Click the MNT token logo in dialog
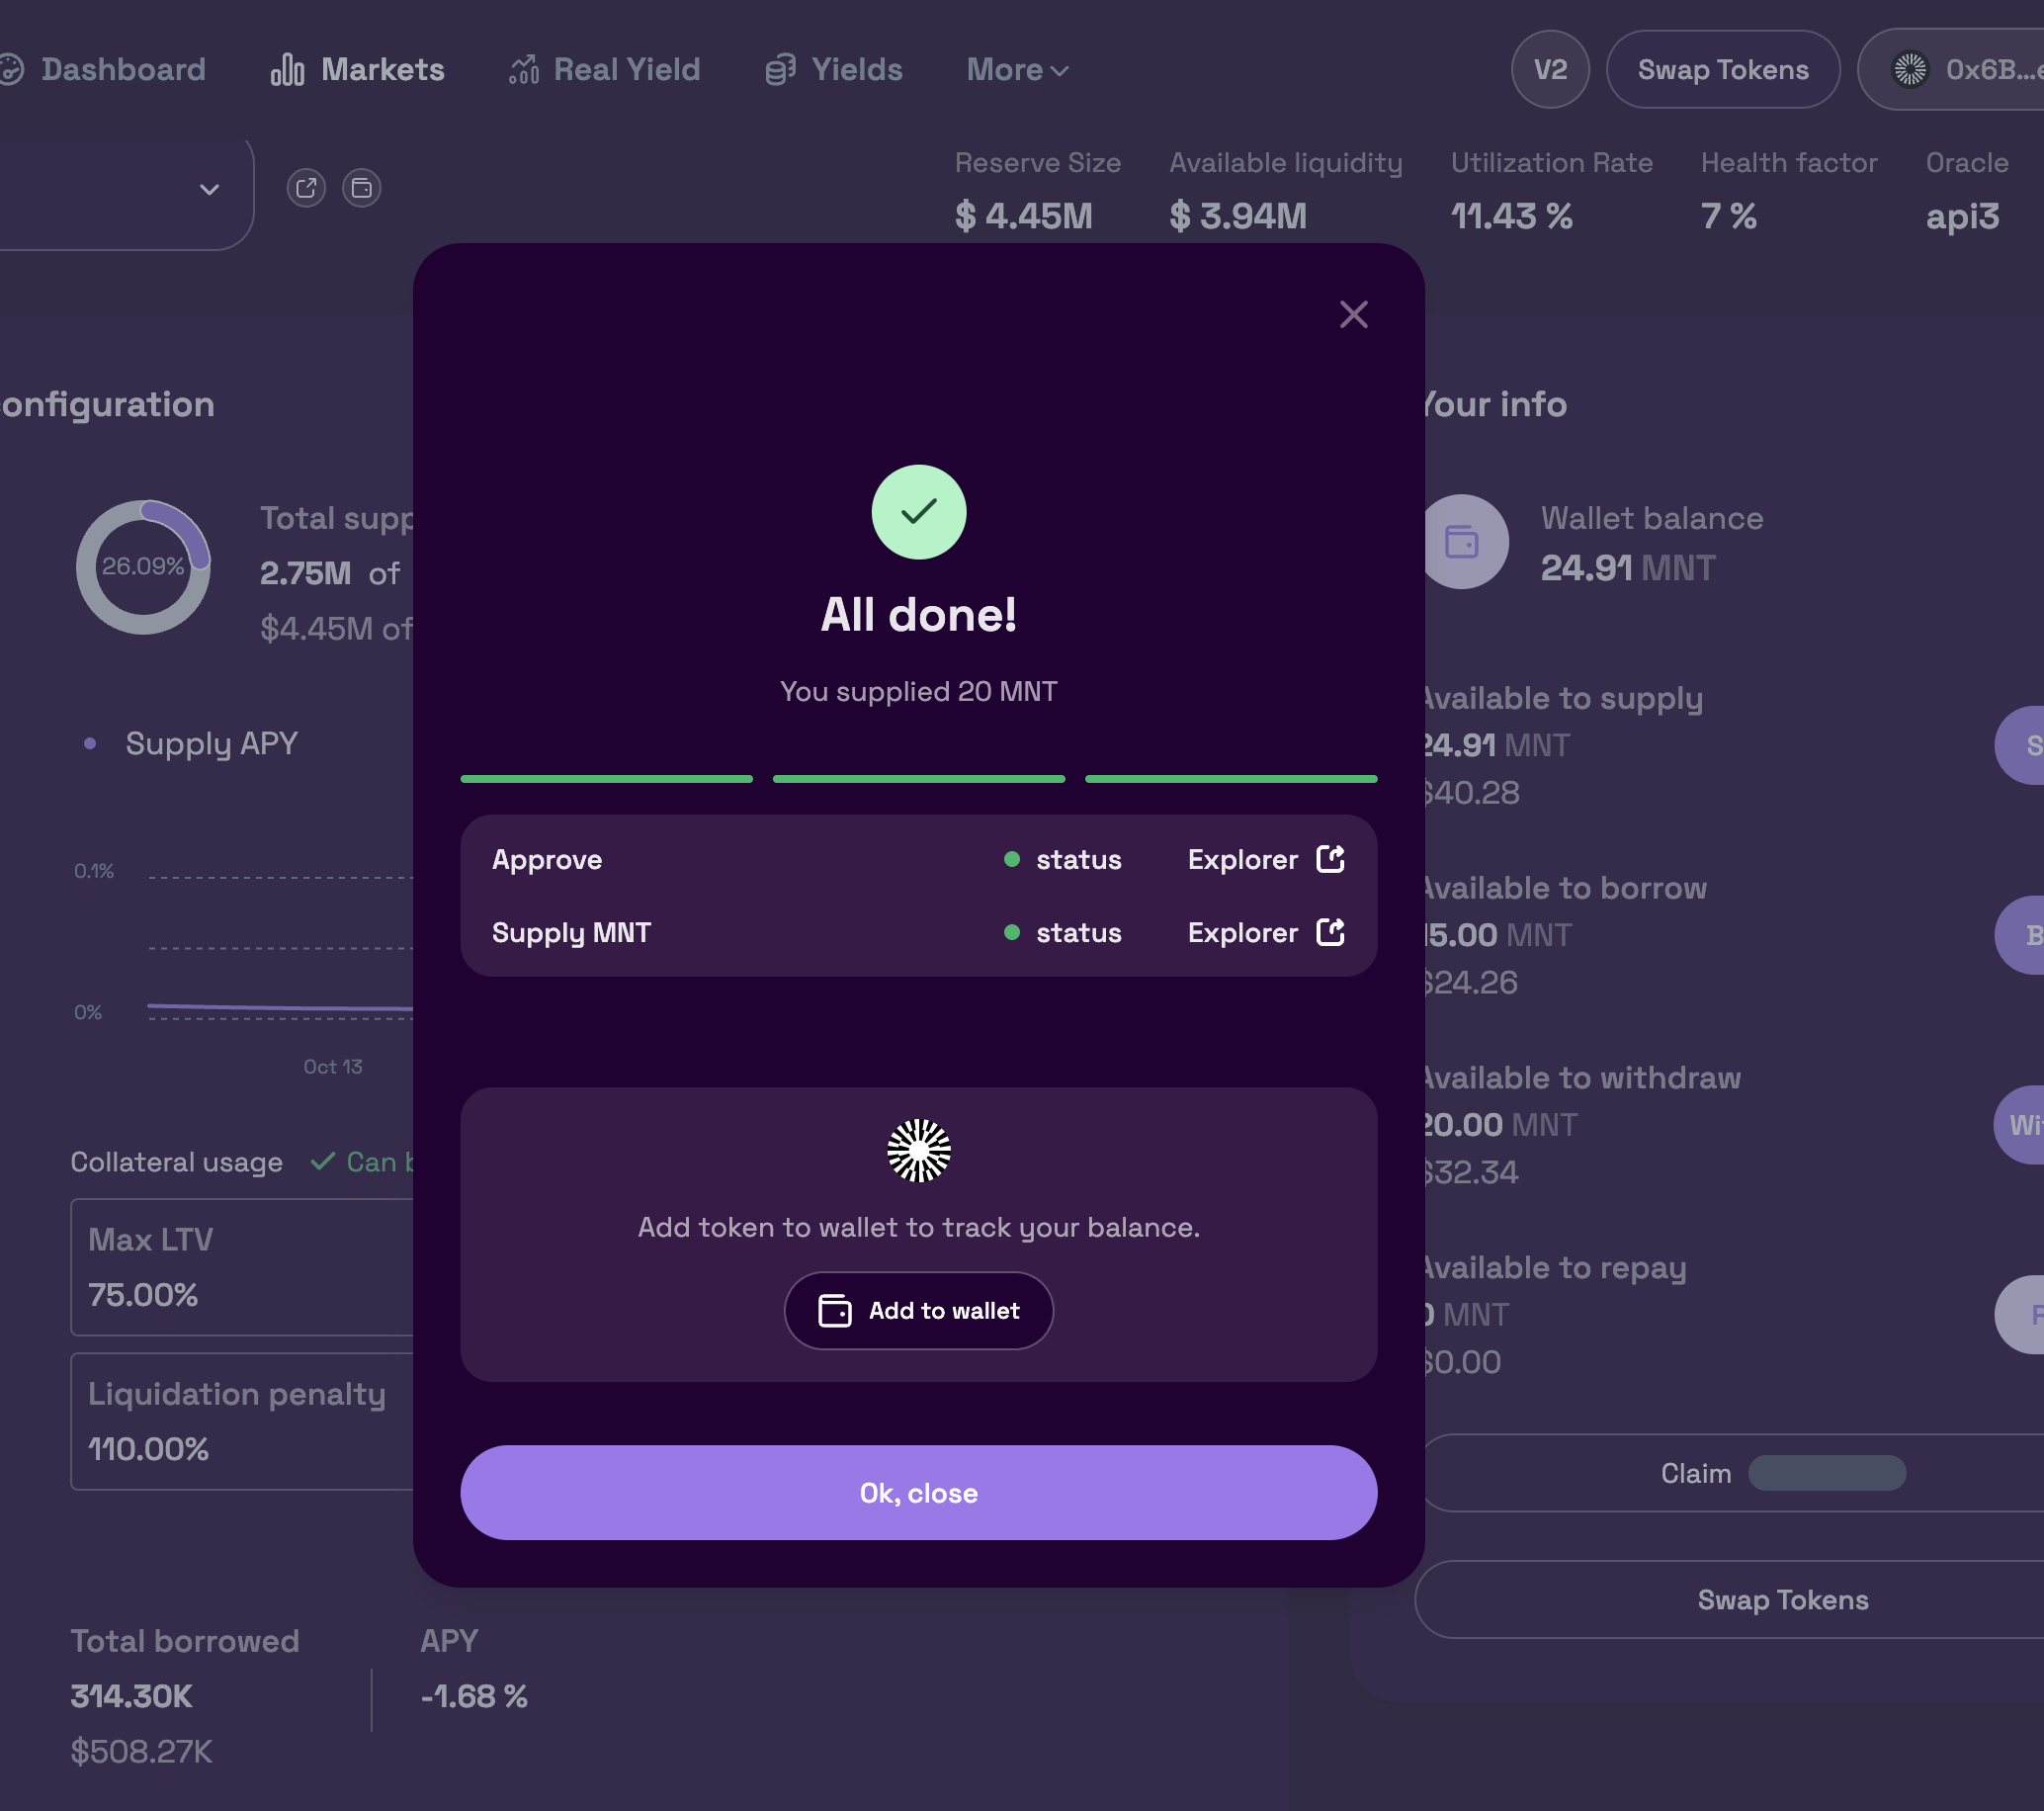 [918, 1150]
